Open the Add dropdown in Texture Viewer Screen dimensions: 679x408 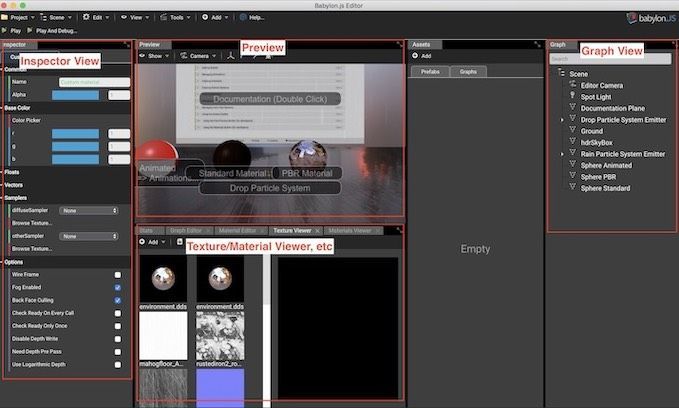coord(153,242)
